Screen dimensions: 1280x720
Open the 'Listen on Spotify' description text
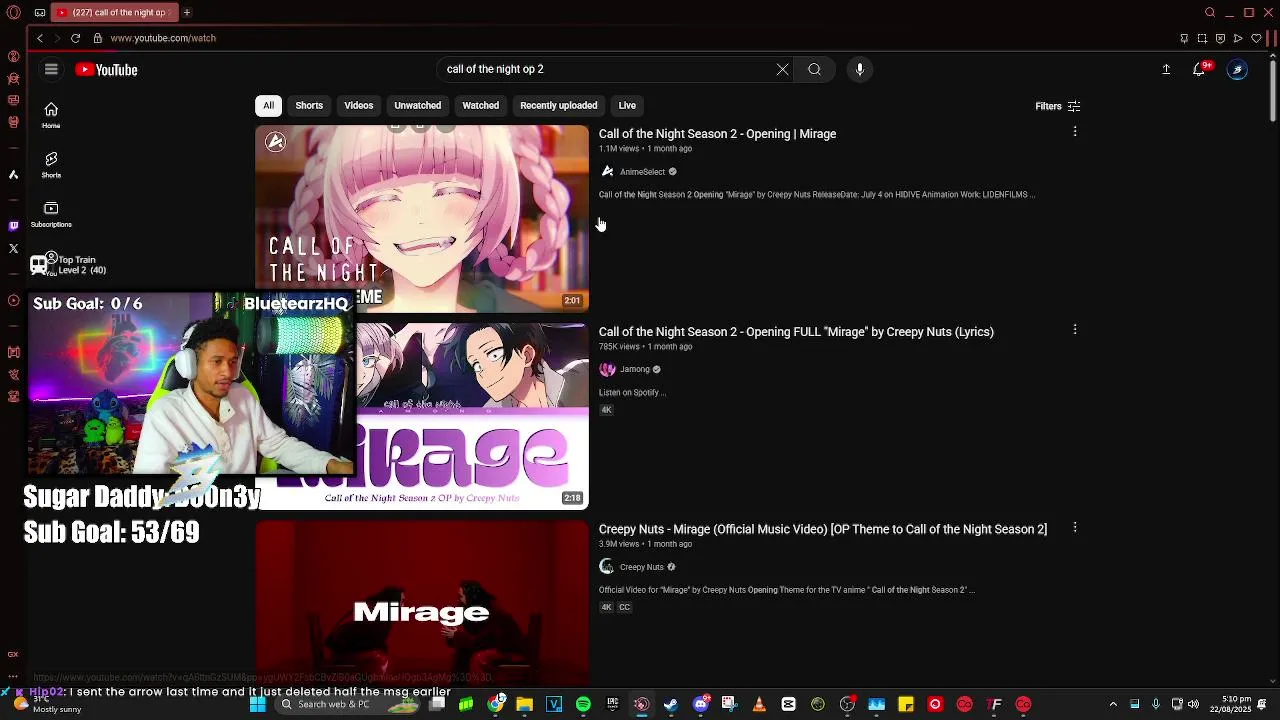632,392
